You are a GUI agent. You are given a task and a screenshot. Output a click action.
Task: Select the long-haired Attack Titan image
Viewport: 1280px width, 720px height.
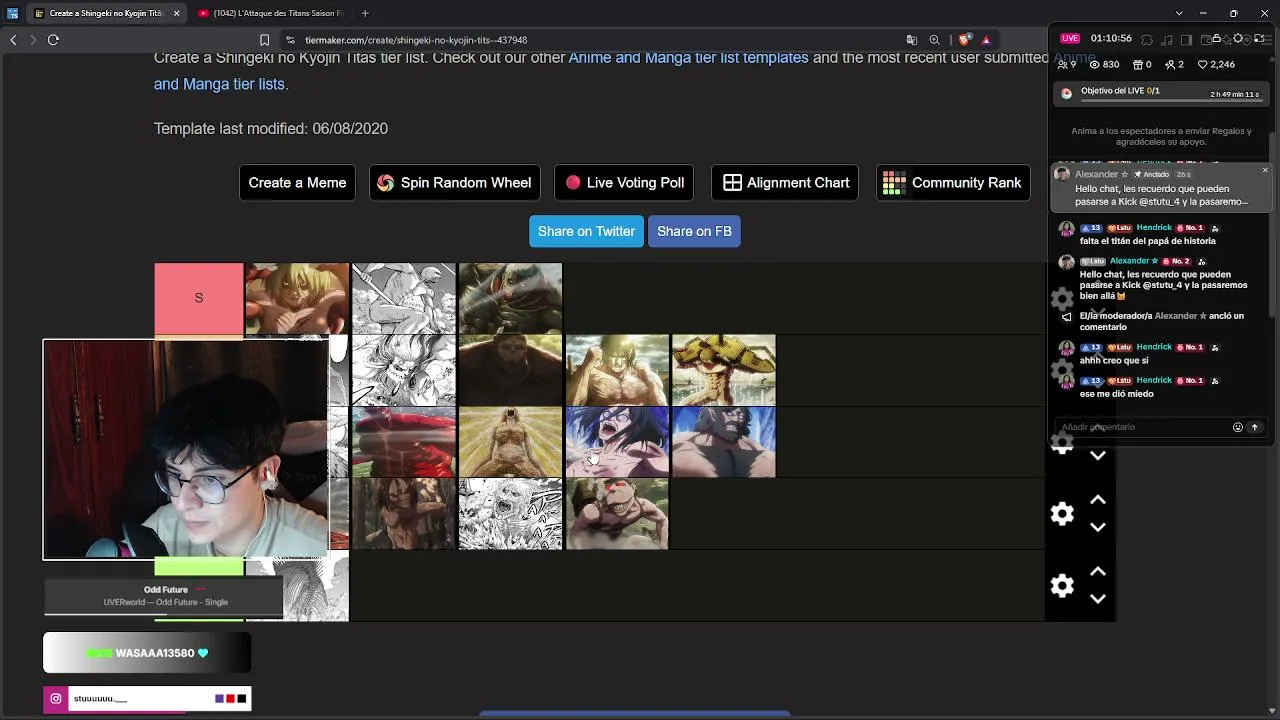tap(404, 514)
